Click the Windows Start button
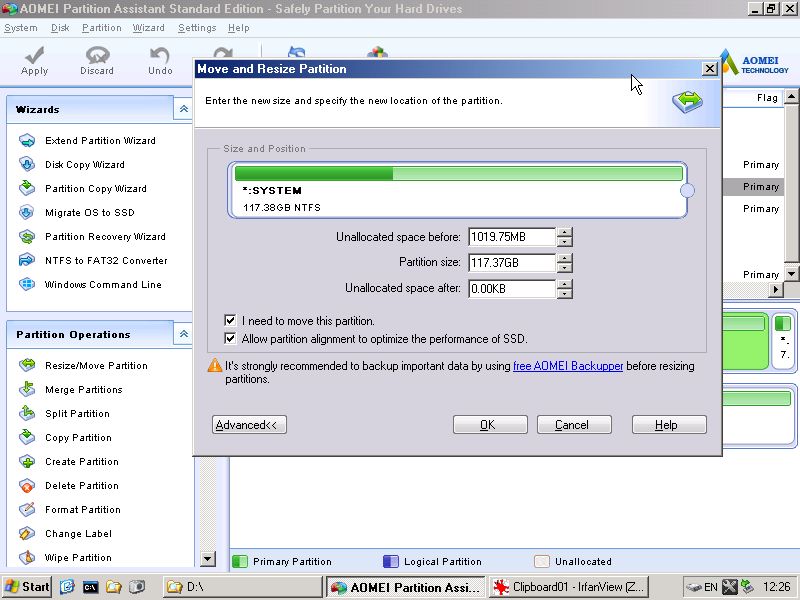Viewport: 800px width, 600px height. click(x=27, y=587)
